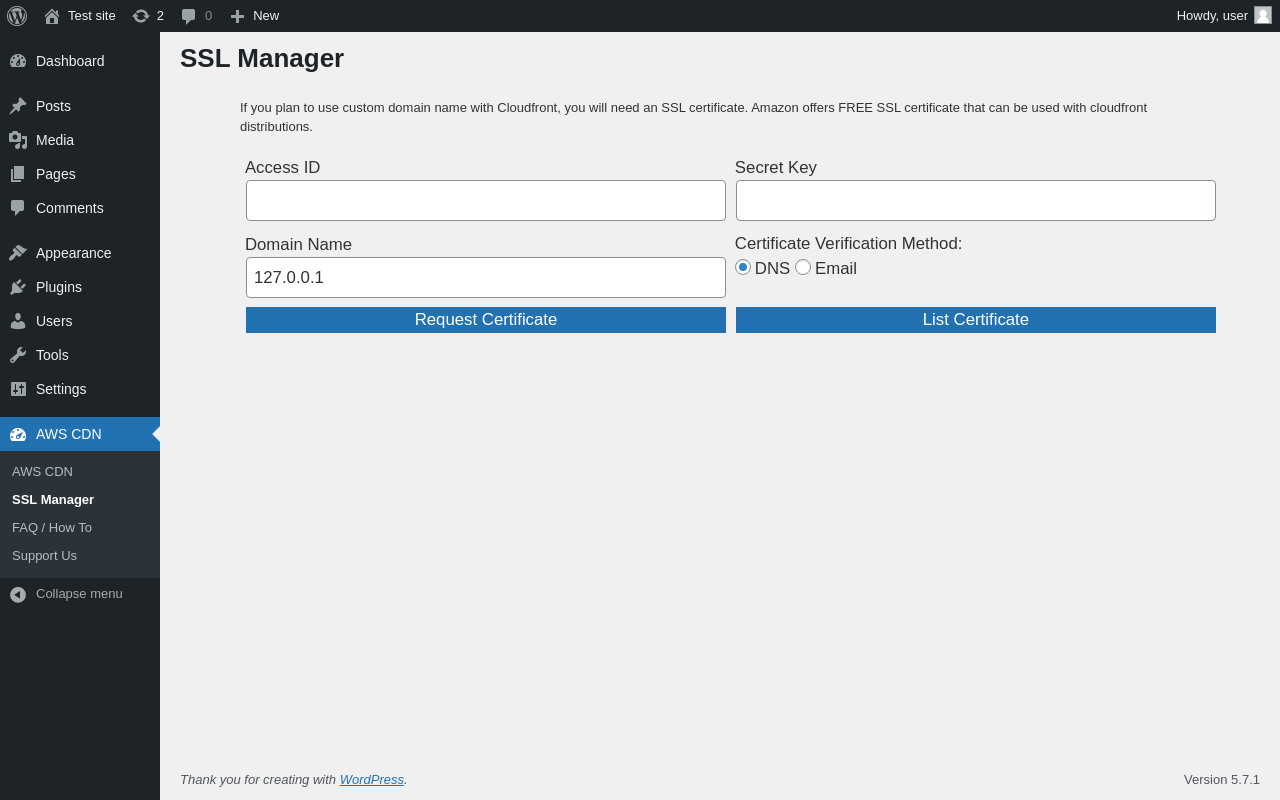Click the Posts pushpin icon
1280x800 pixels.
click(18, 106)
